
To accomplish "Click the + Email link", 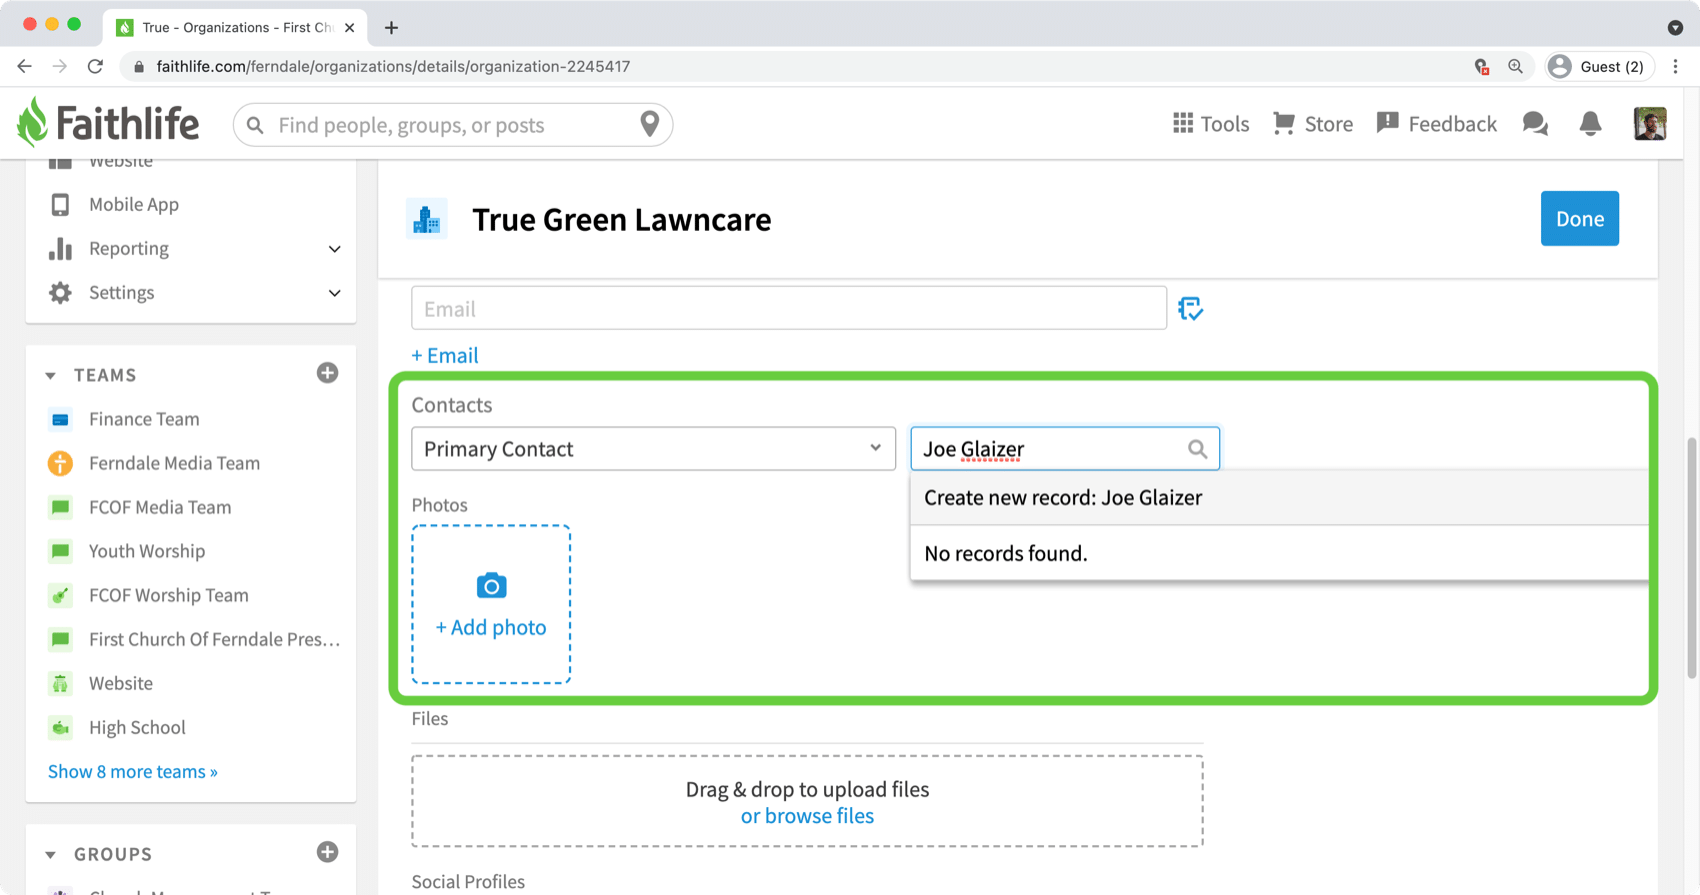I will coord(445,355).
